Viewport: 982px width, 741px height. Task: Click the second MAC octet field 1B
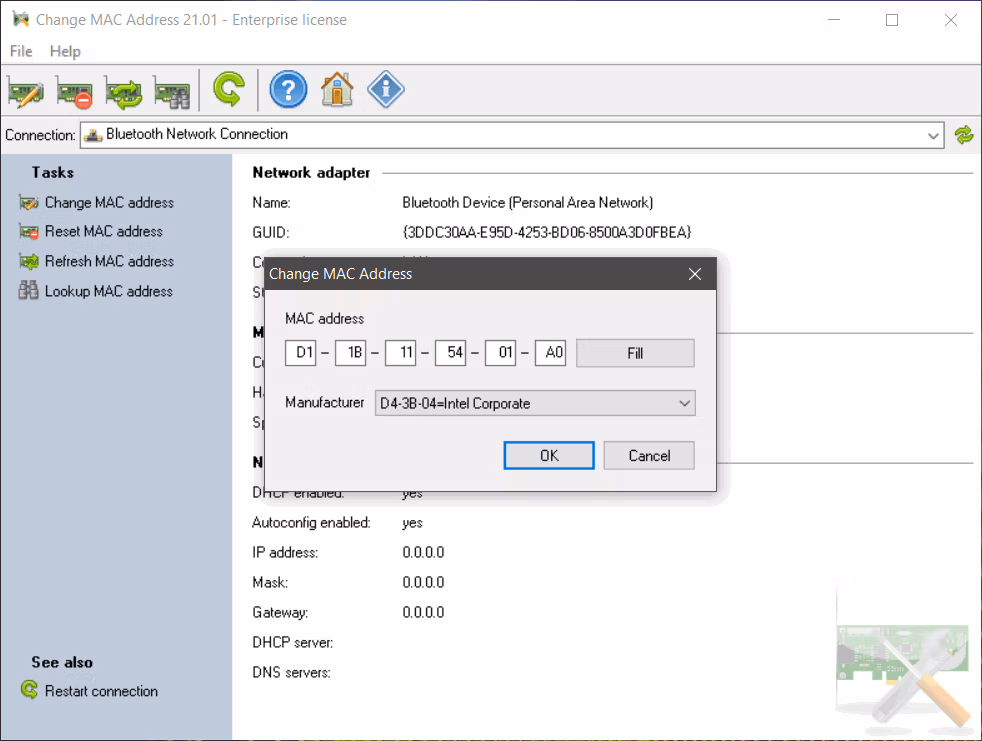[x=351, y=353]
